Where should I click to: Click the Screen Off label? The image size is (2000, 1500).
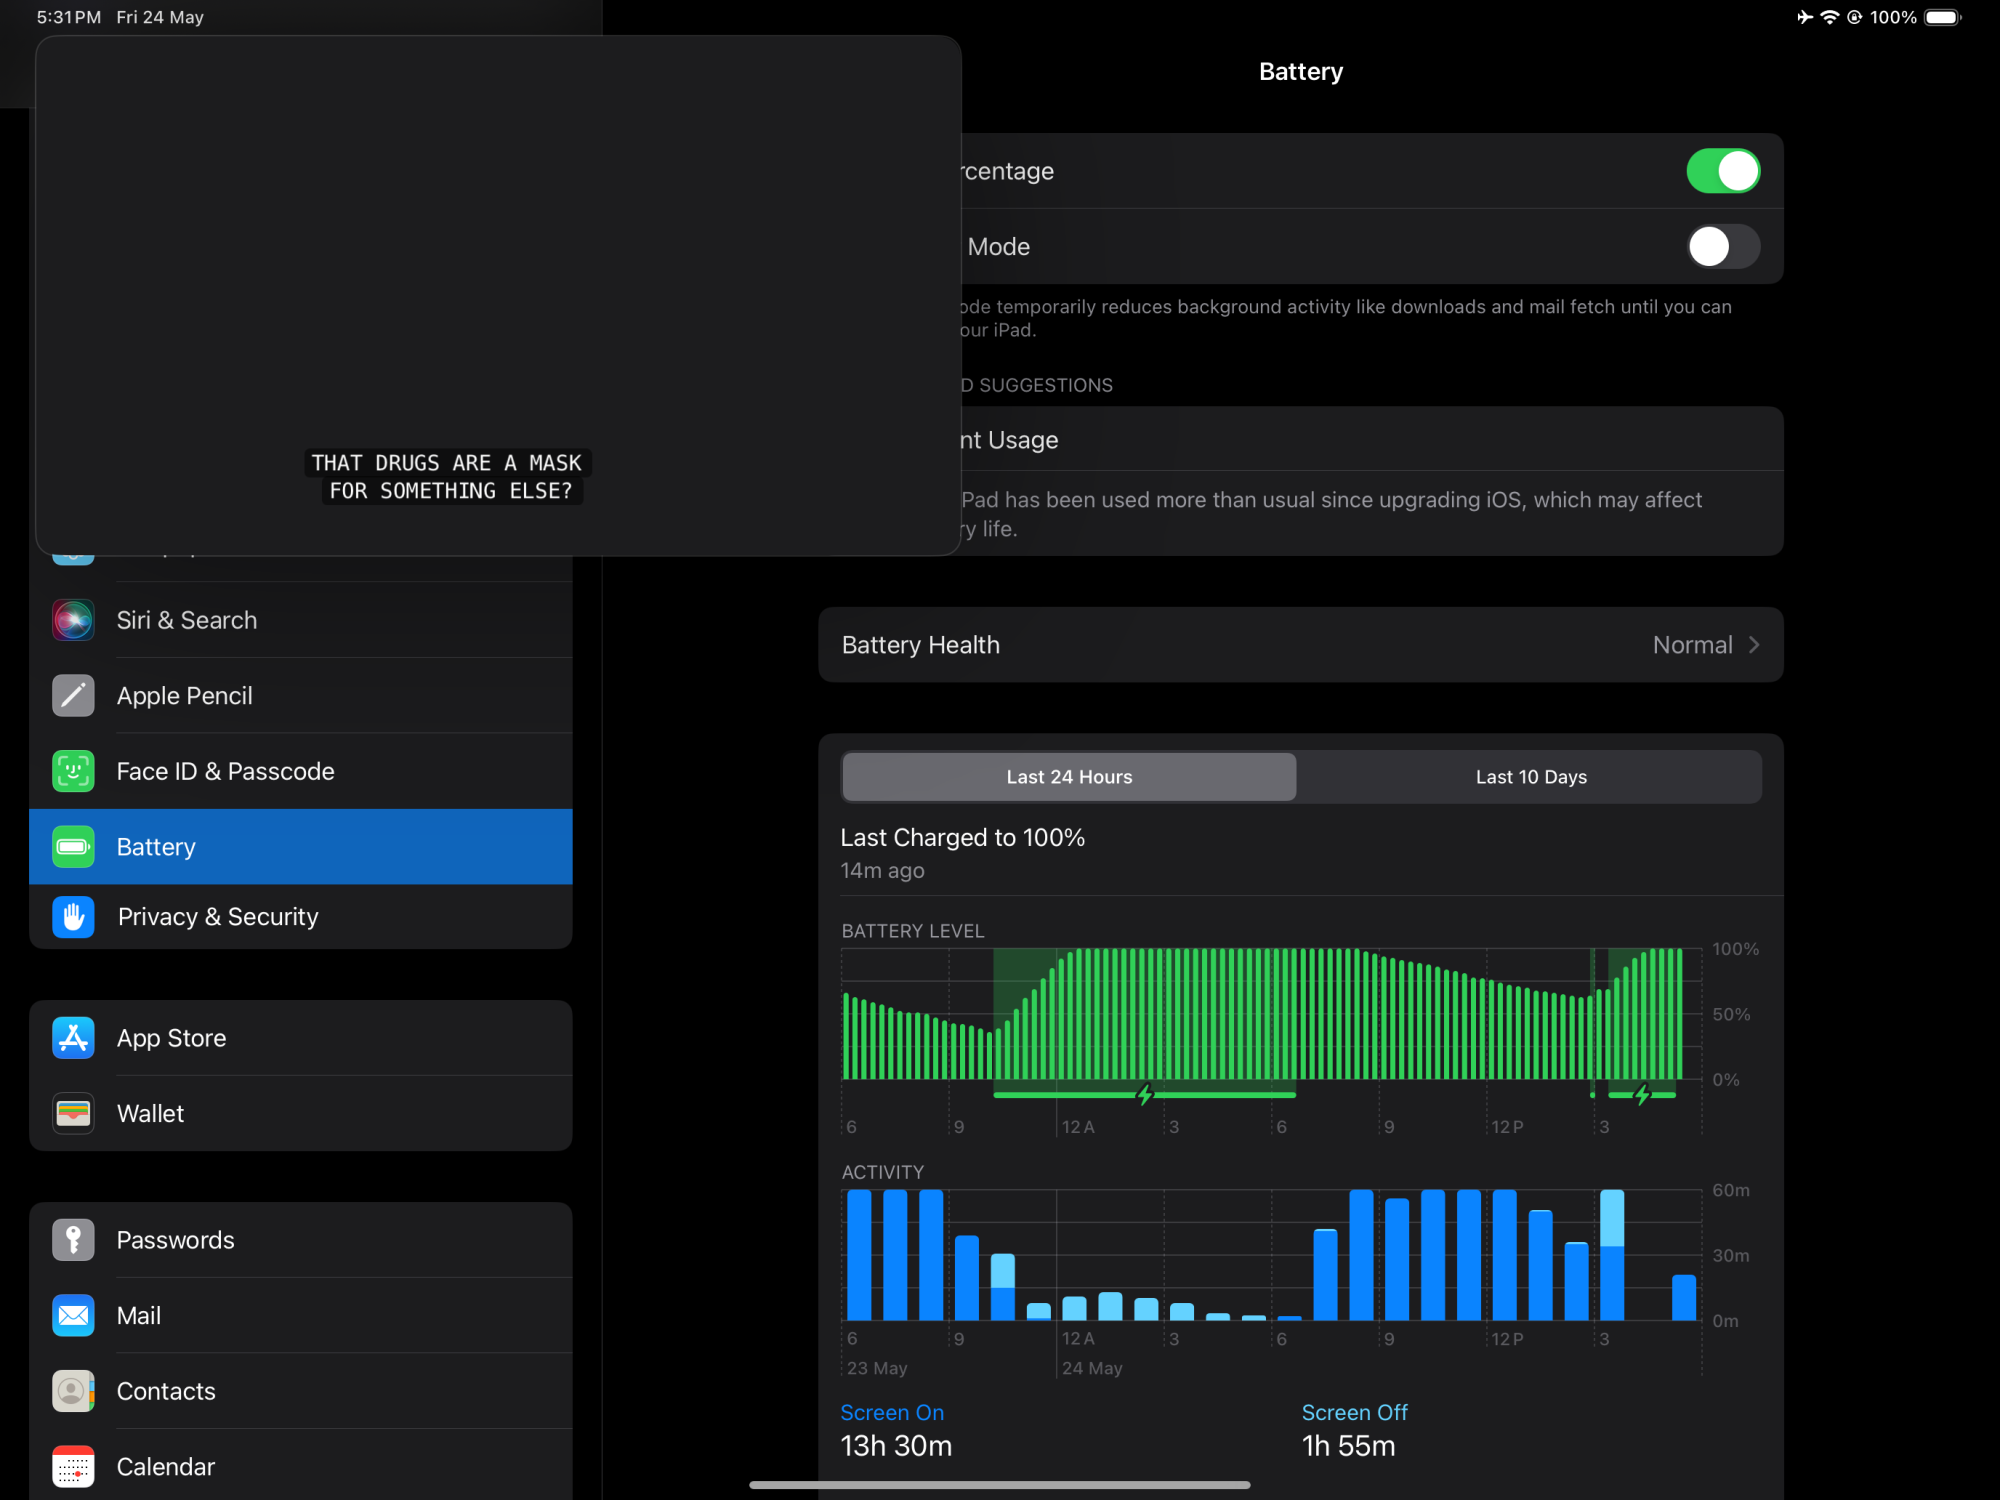tap(1353, 1412)
